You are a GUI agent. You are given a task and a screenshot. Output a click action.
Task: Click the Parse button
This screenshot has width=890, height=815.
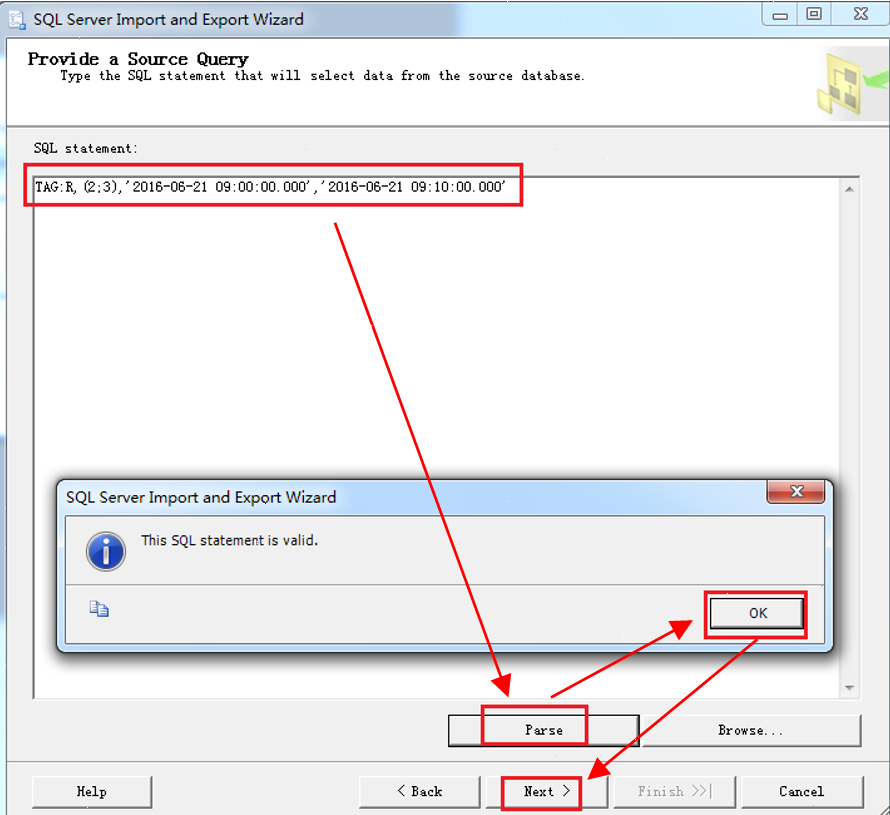tap(543, 730)
